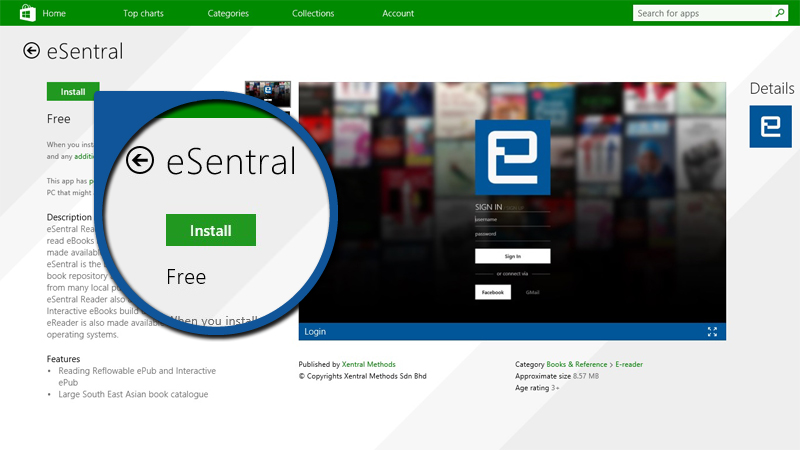The width and height of the screenshot is (800, 450).
Task: Open the Categories menu
Action: tap(228, 13)
